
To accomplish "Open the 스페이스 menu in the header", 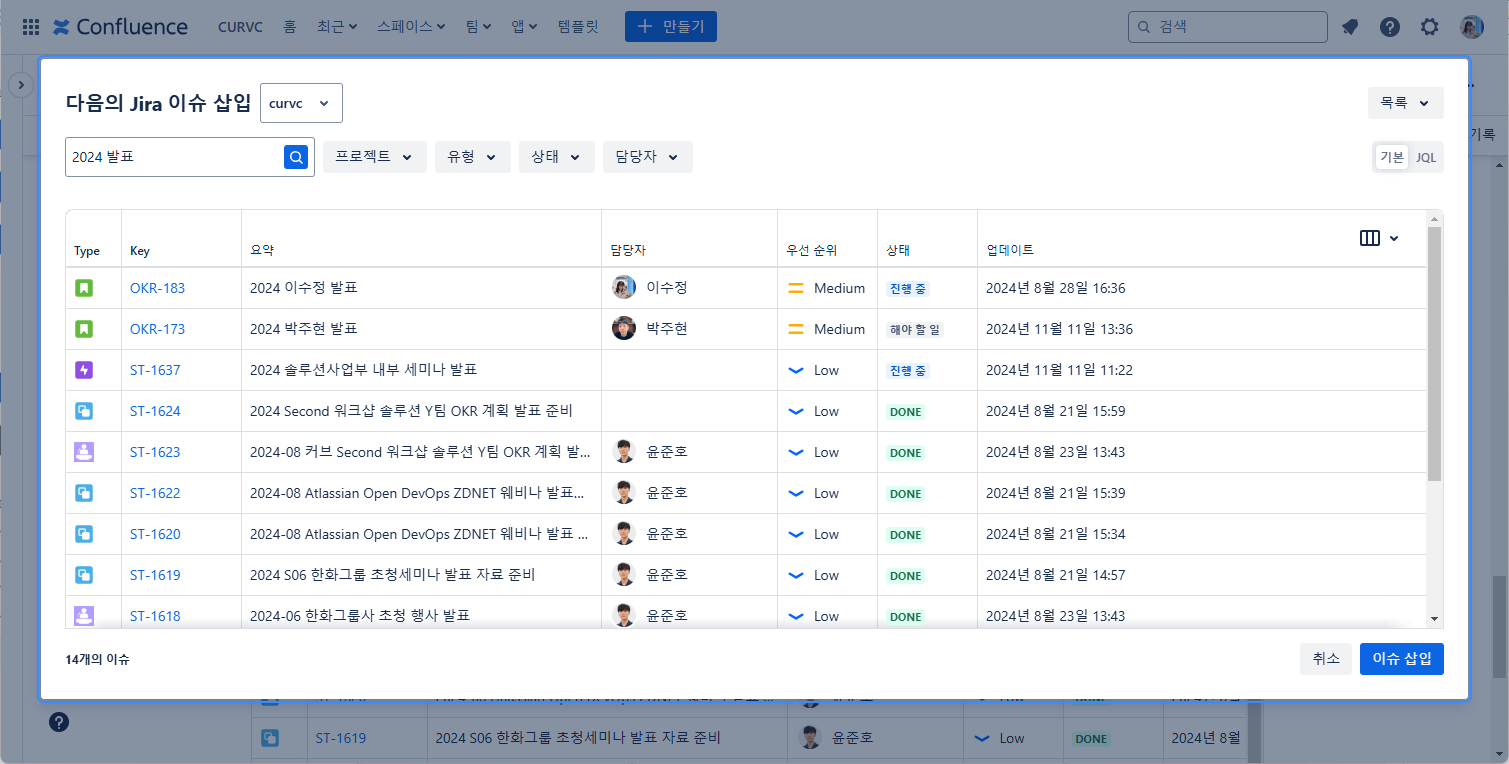I will pyautogui.click(x=411, y=27).
